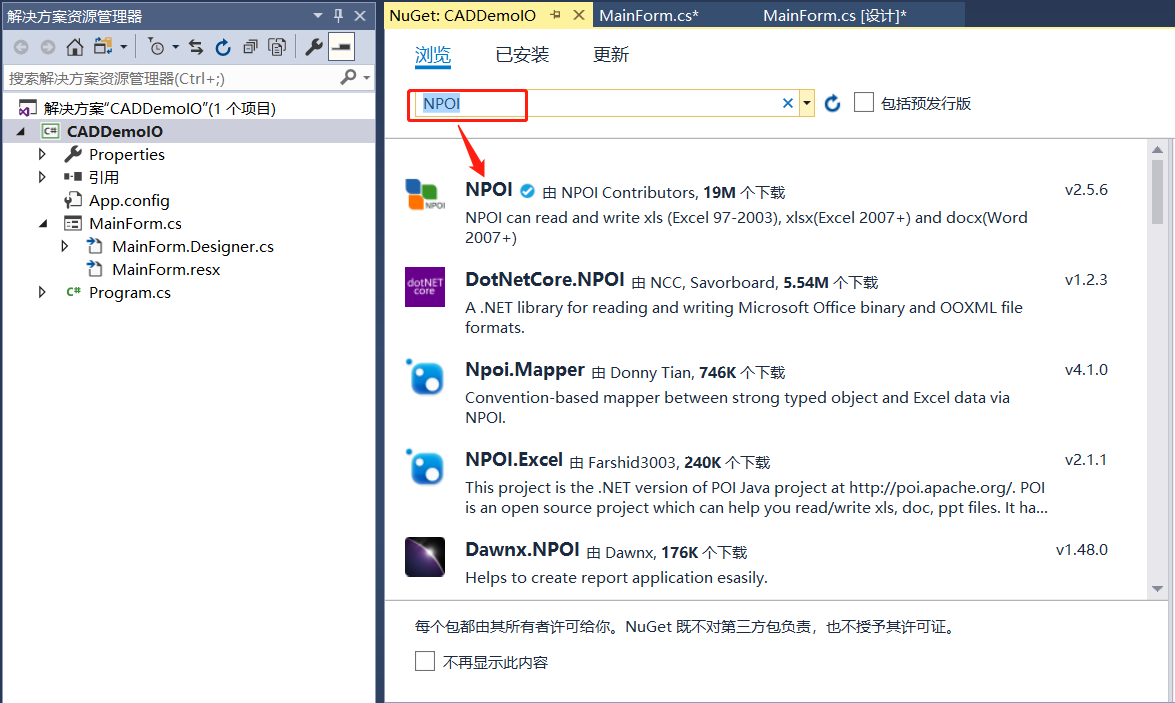The height and width of the screenshot is (703, 1175).
Task: Pin the NuGet: CADDemoIO tab
Action: [555, 15]
